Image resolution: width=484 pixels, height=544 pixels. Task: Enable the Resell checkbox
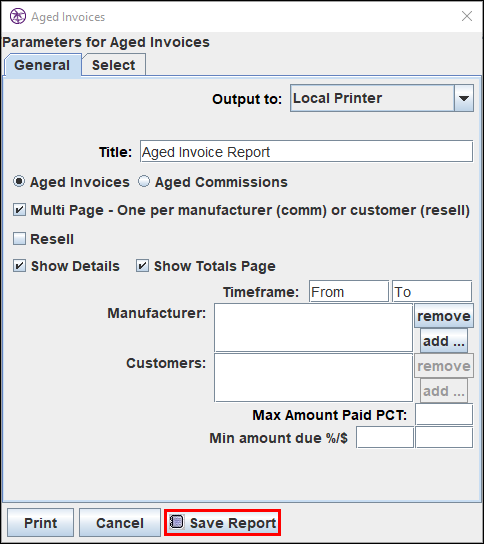point(19,239)
